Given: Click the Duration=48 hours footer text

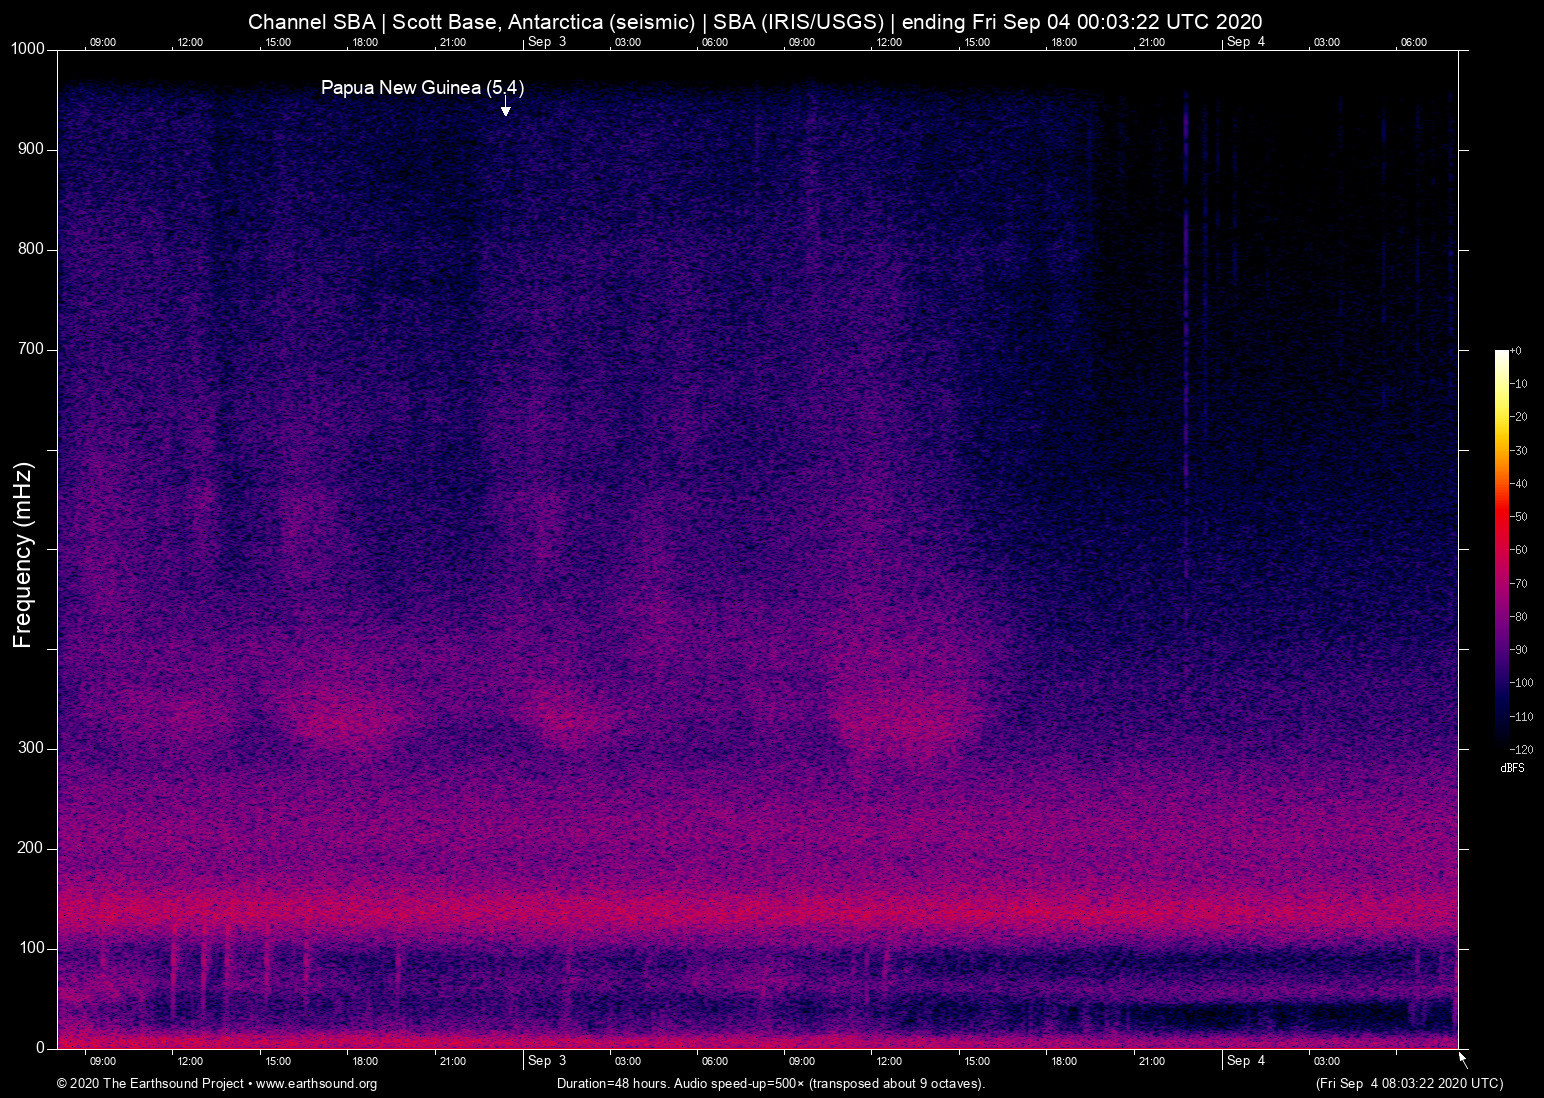Looking at the screenshot, I should pyautogui.click(x=770, y=1084).
